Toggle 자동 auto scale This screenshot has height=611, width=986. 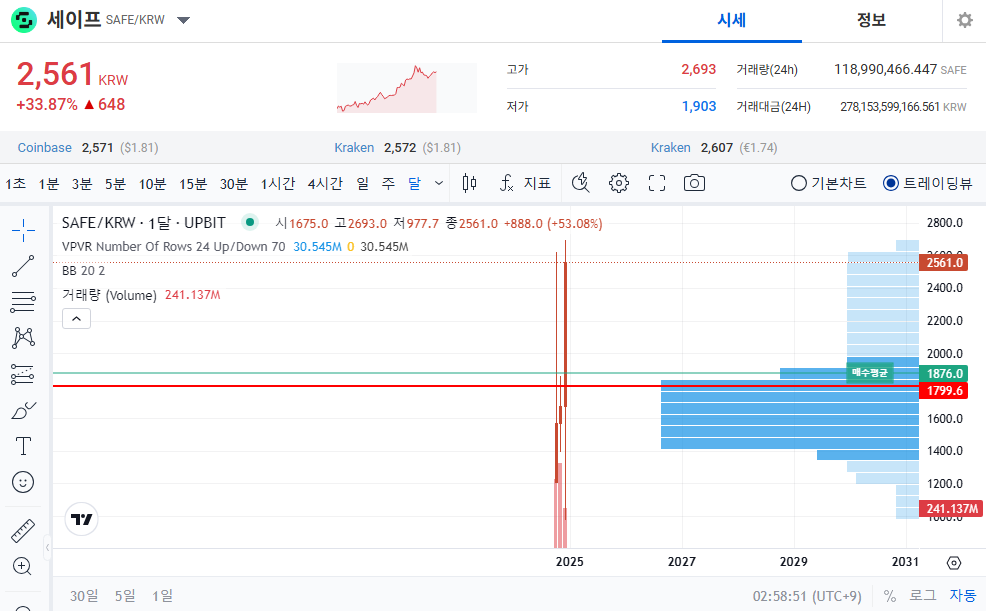(963, 595)
